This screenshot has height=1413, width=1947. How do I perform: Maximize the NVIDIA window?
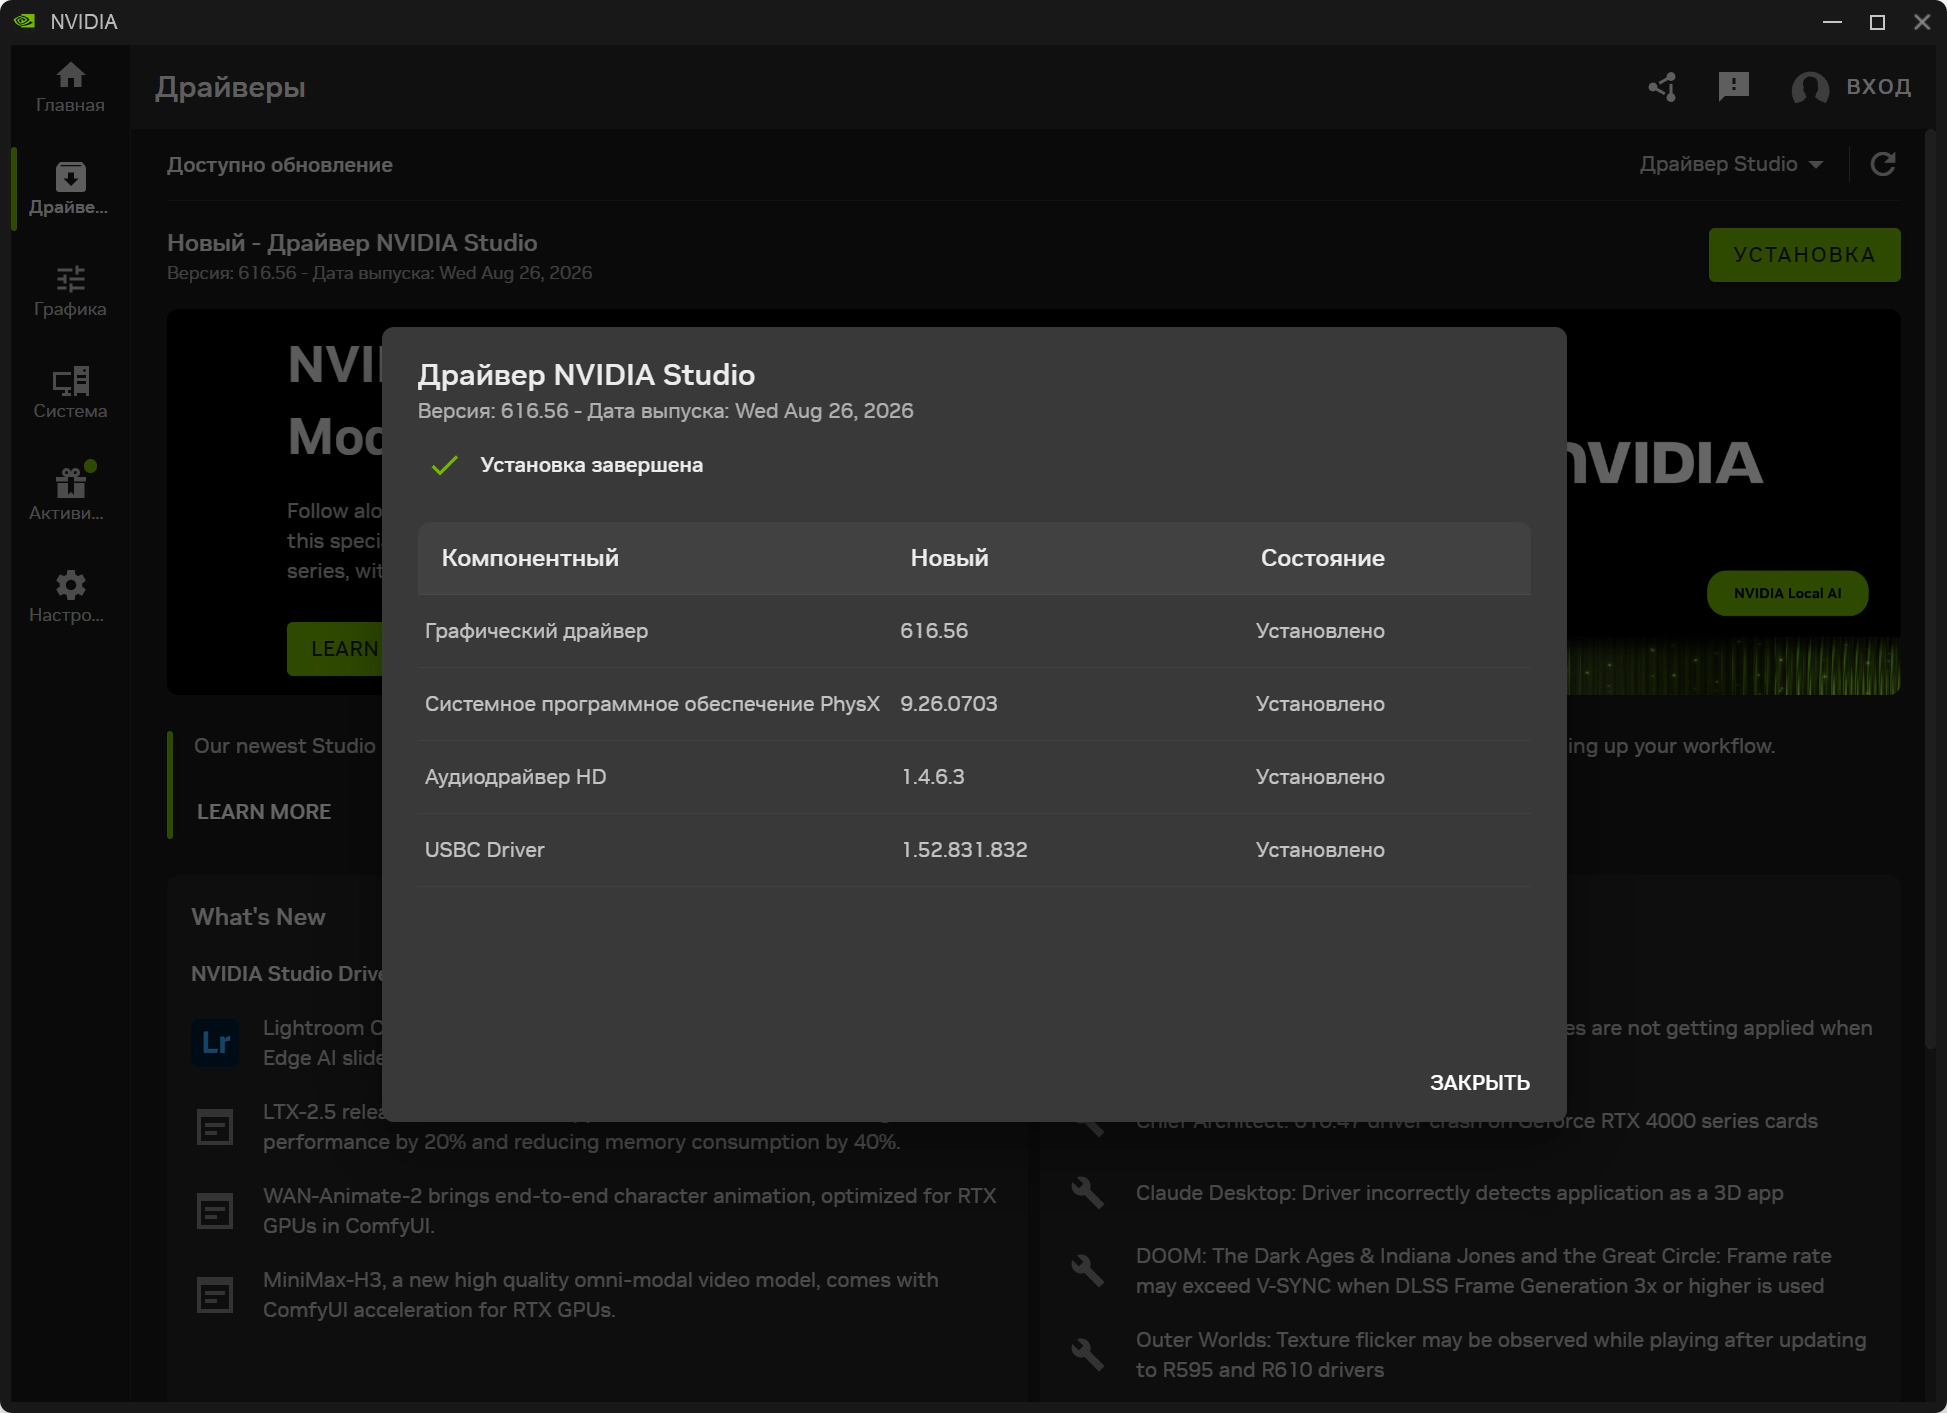[x=1877, y=22]
